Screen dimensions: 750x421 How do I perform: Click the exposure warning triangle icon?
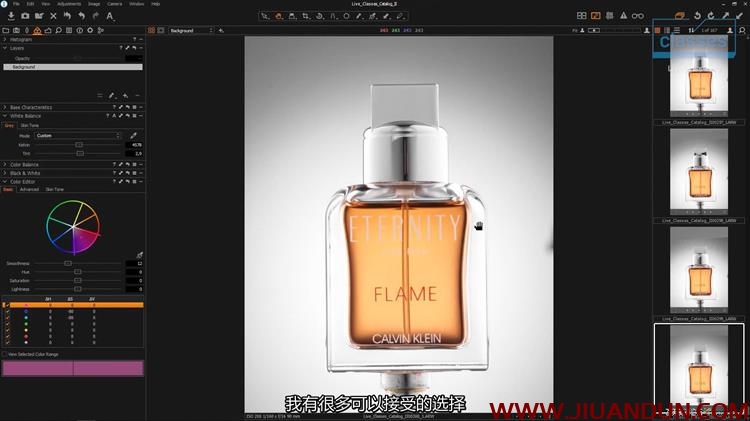click(623, 16)
